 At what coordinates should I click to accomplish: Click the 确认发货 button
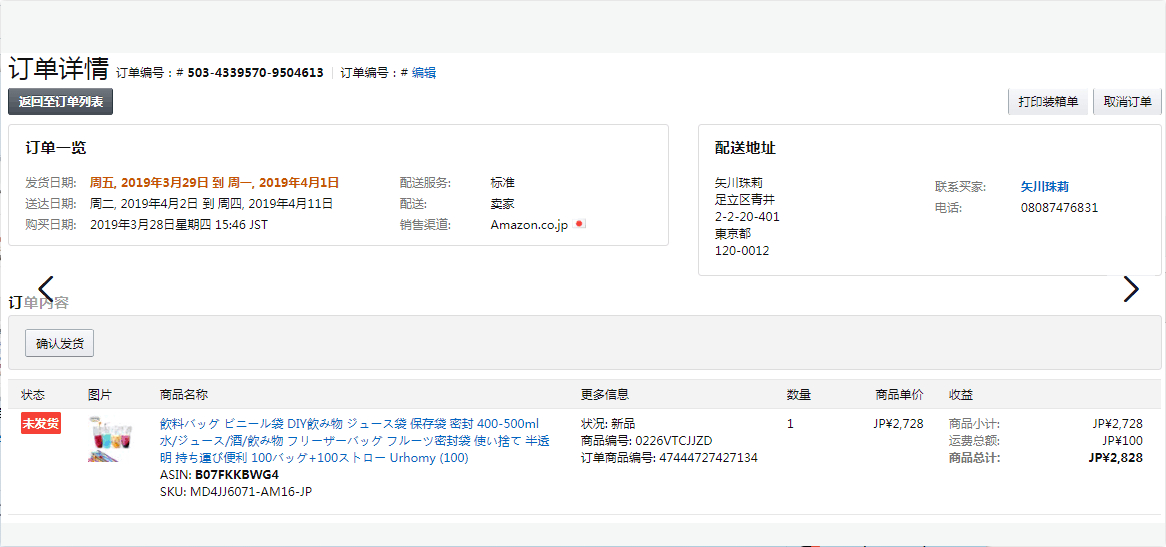[59, 343]
